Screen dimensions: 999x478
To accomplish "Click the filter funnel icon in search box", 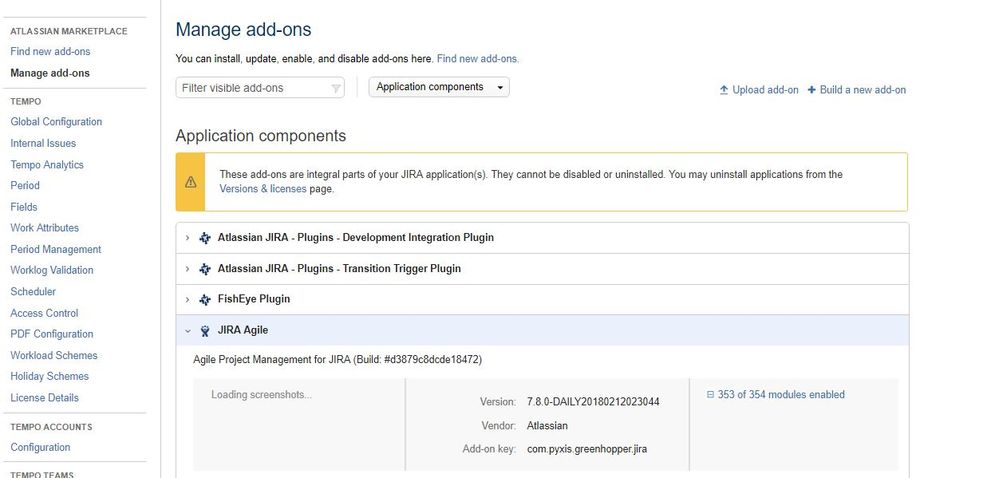I will (x=336, y=88).
